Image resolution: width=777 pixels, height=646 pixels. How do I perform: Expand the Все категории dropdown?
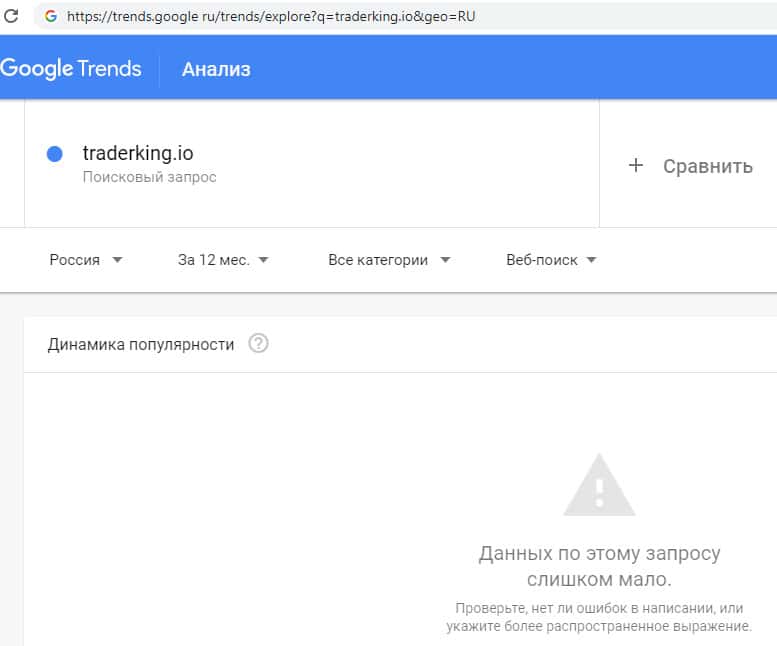point(389,260)
